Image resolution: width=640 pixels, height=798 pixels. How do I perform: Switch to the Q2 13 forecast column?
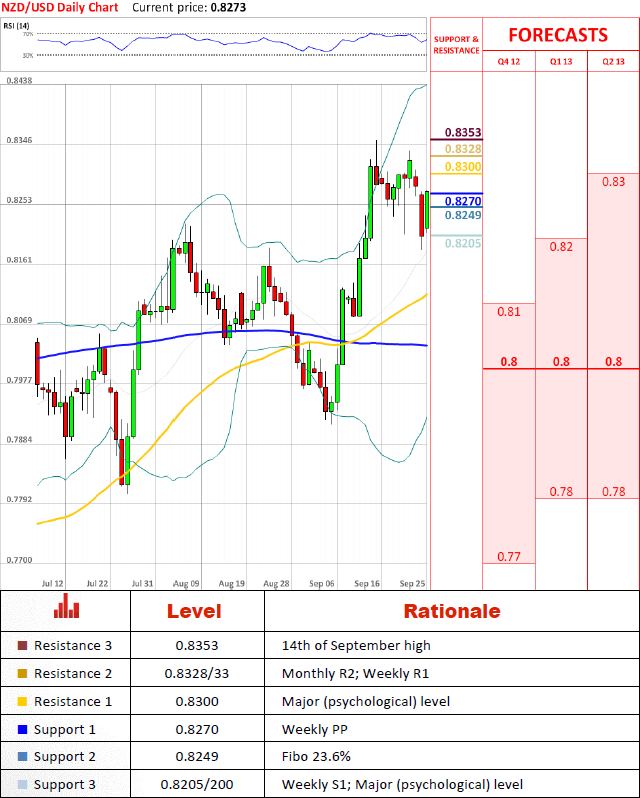(613, 62)
